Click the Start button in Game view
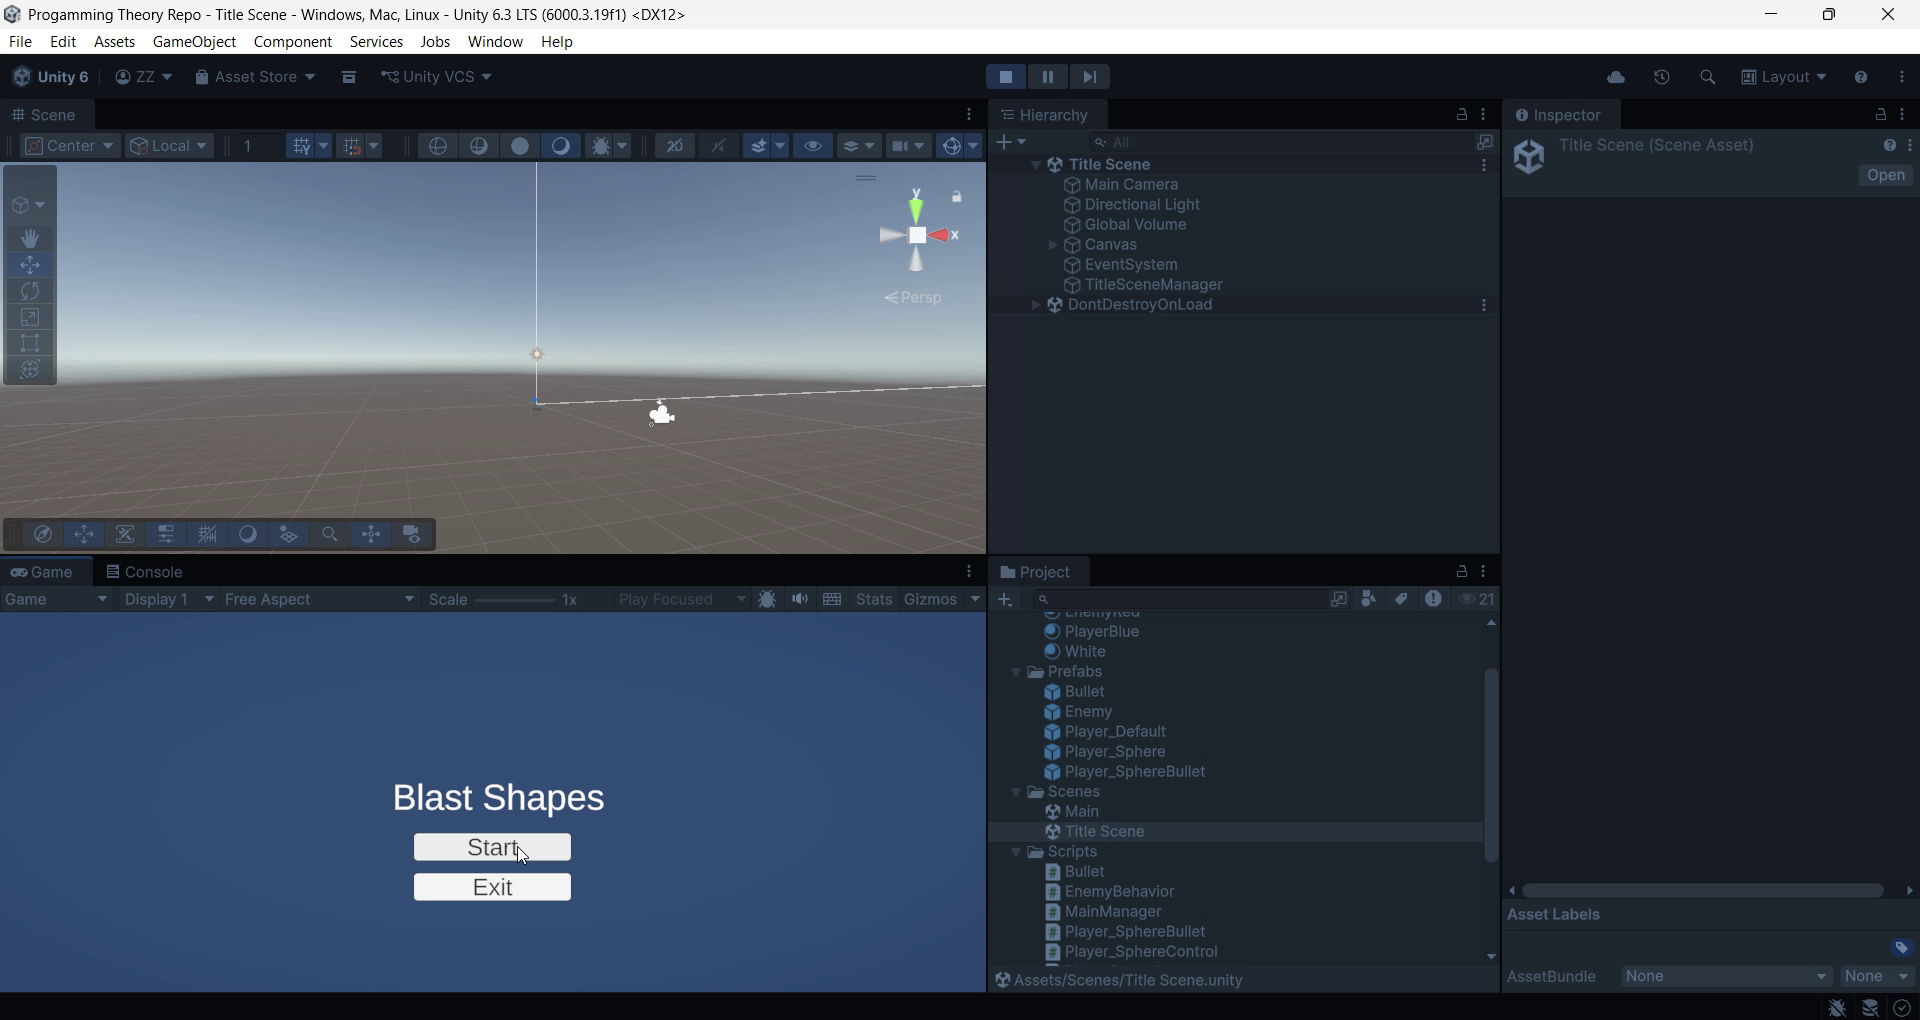Viewport: 1920px width, 1020px height. pos(492,847)
